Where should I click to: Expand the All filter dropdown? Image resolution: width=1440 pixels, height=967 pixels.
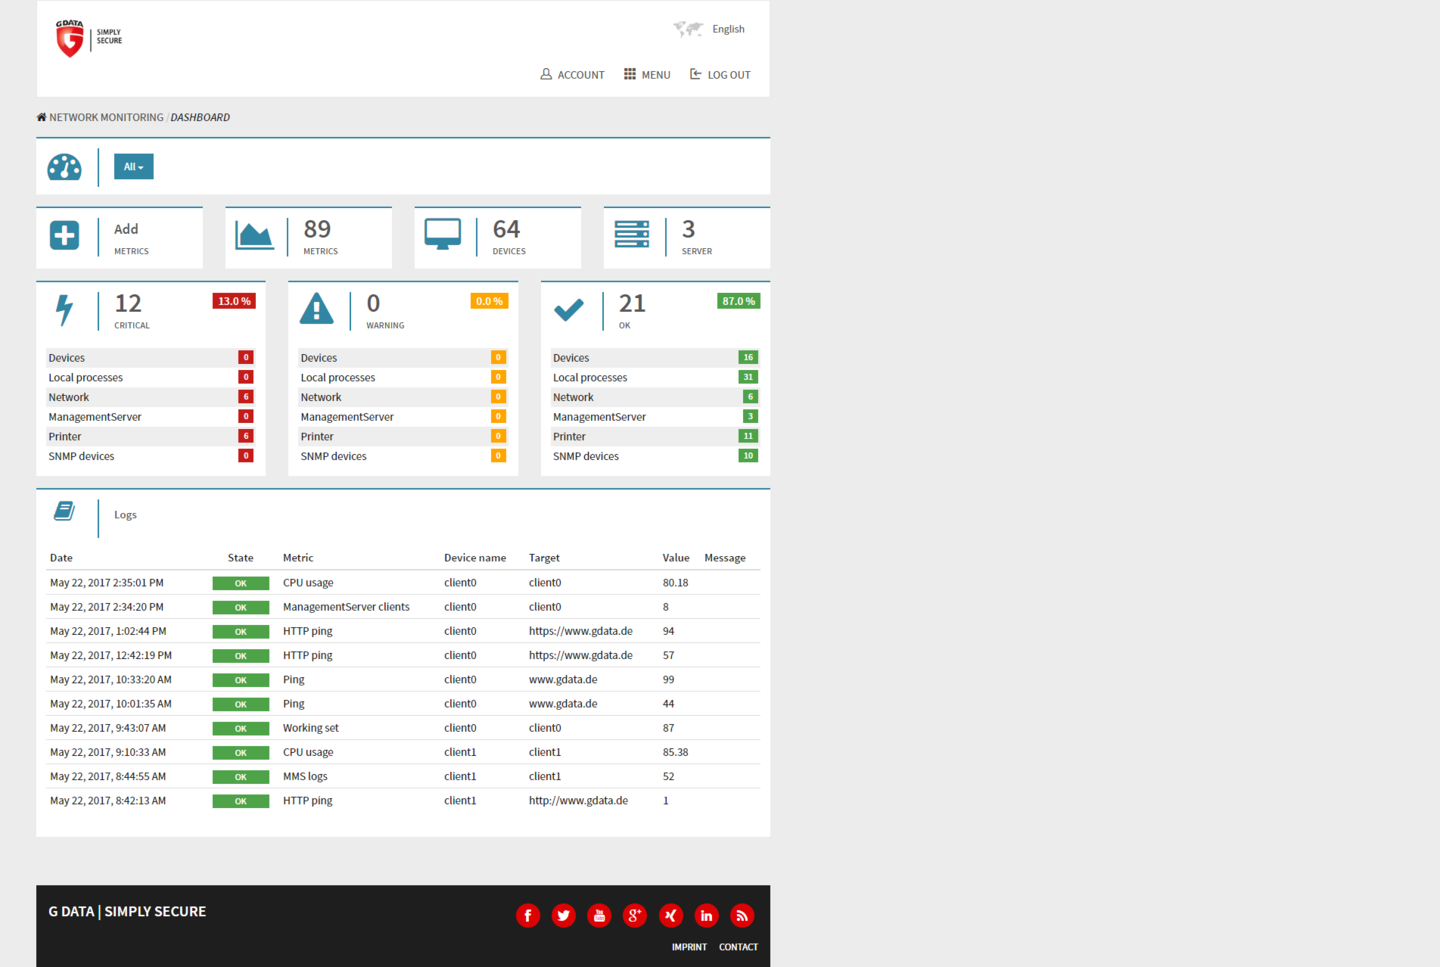tap(133, 167)
